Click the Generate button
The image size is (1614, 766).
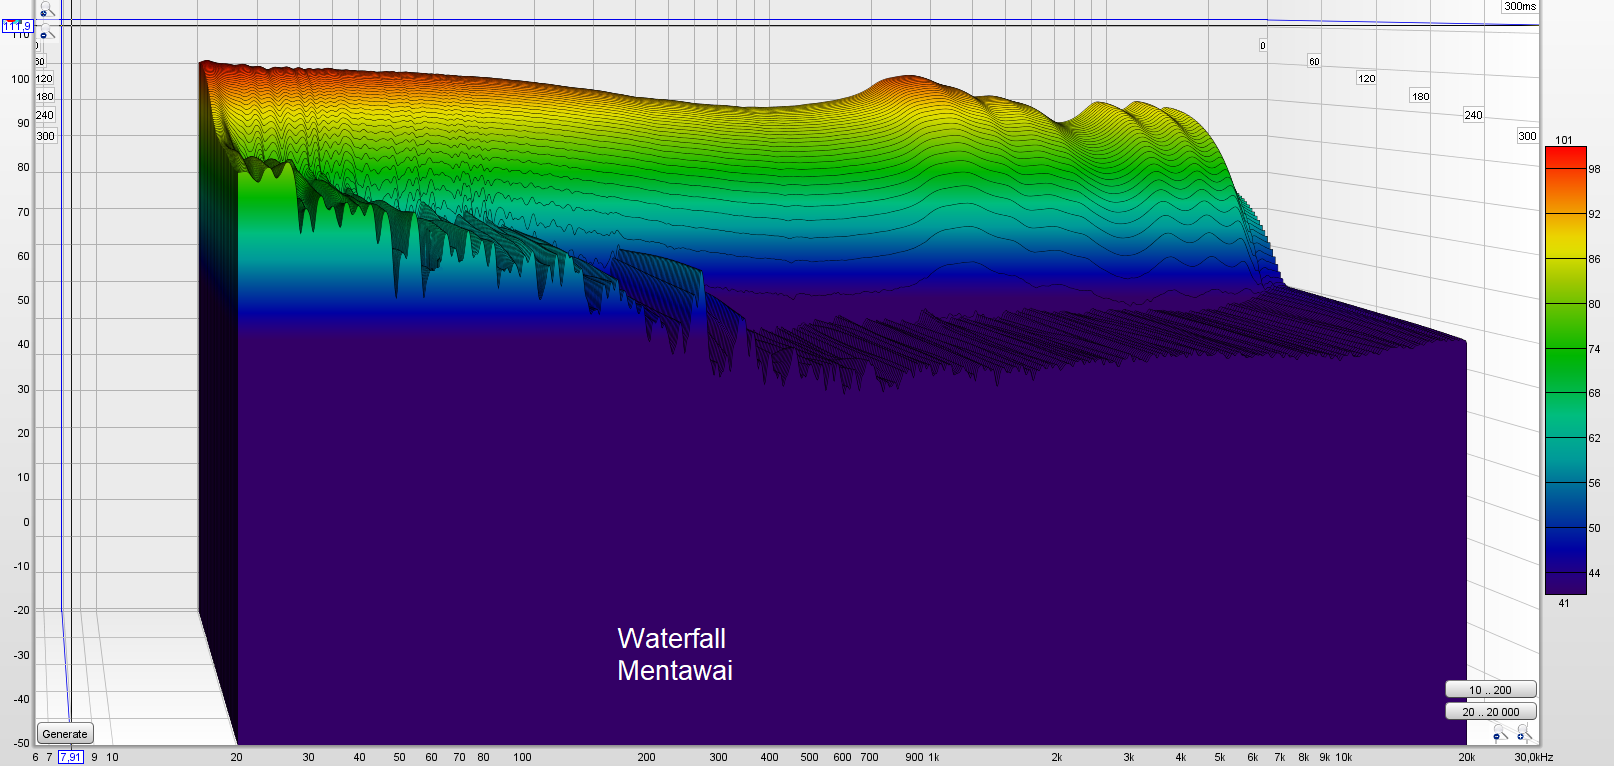(x=65, y=733)
